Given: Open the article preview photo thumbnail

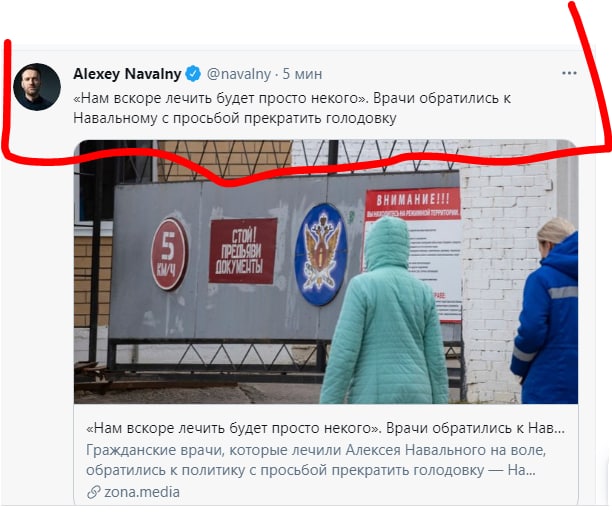Looking at the screenshot, I should (x=326, y=272).
